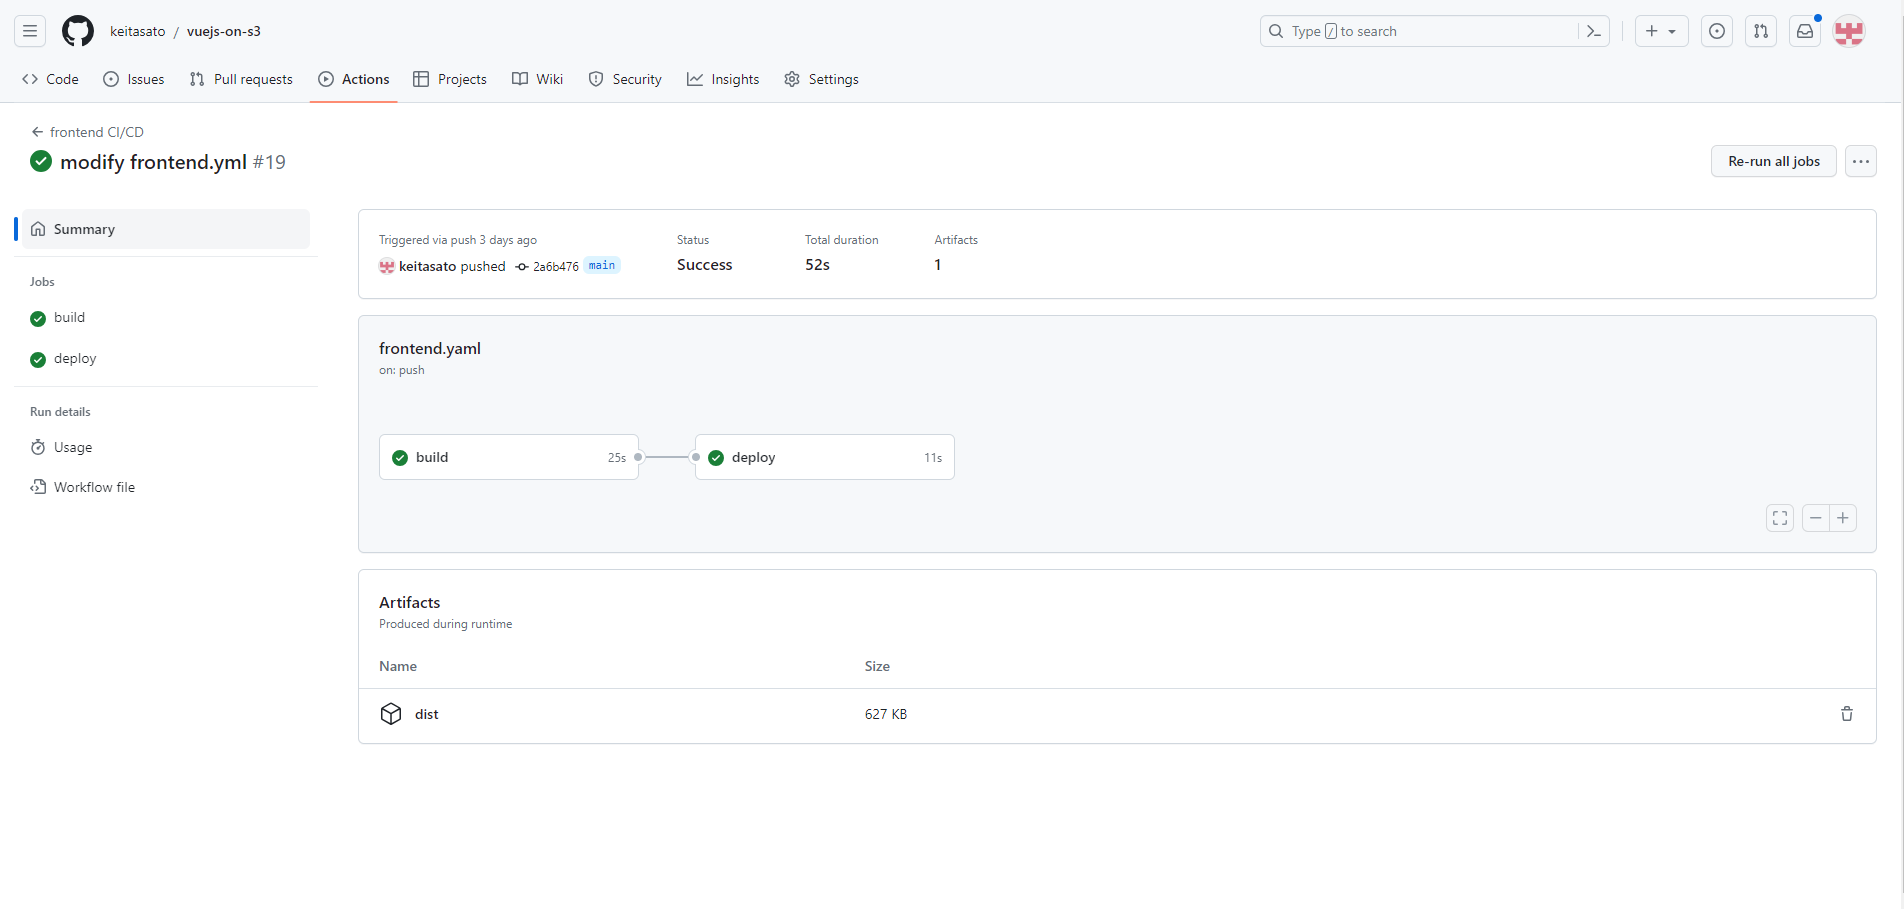The width and height of the screenshot is (1904, 909).
Task: Open the Workflow file view
Action: pyautogui.click(x=166, y=487)
